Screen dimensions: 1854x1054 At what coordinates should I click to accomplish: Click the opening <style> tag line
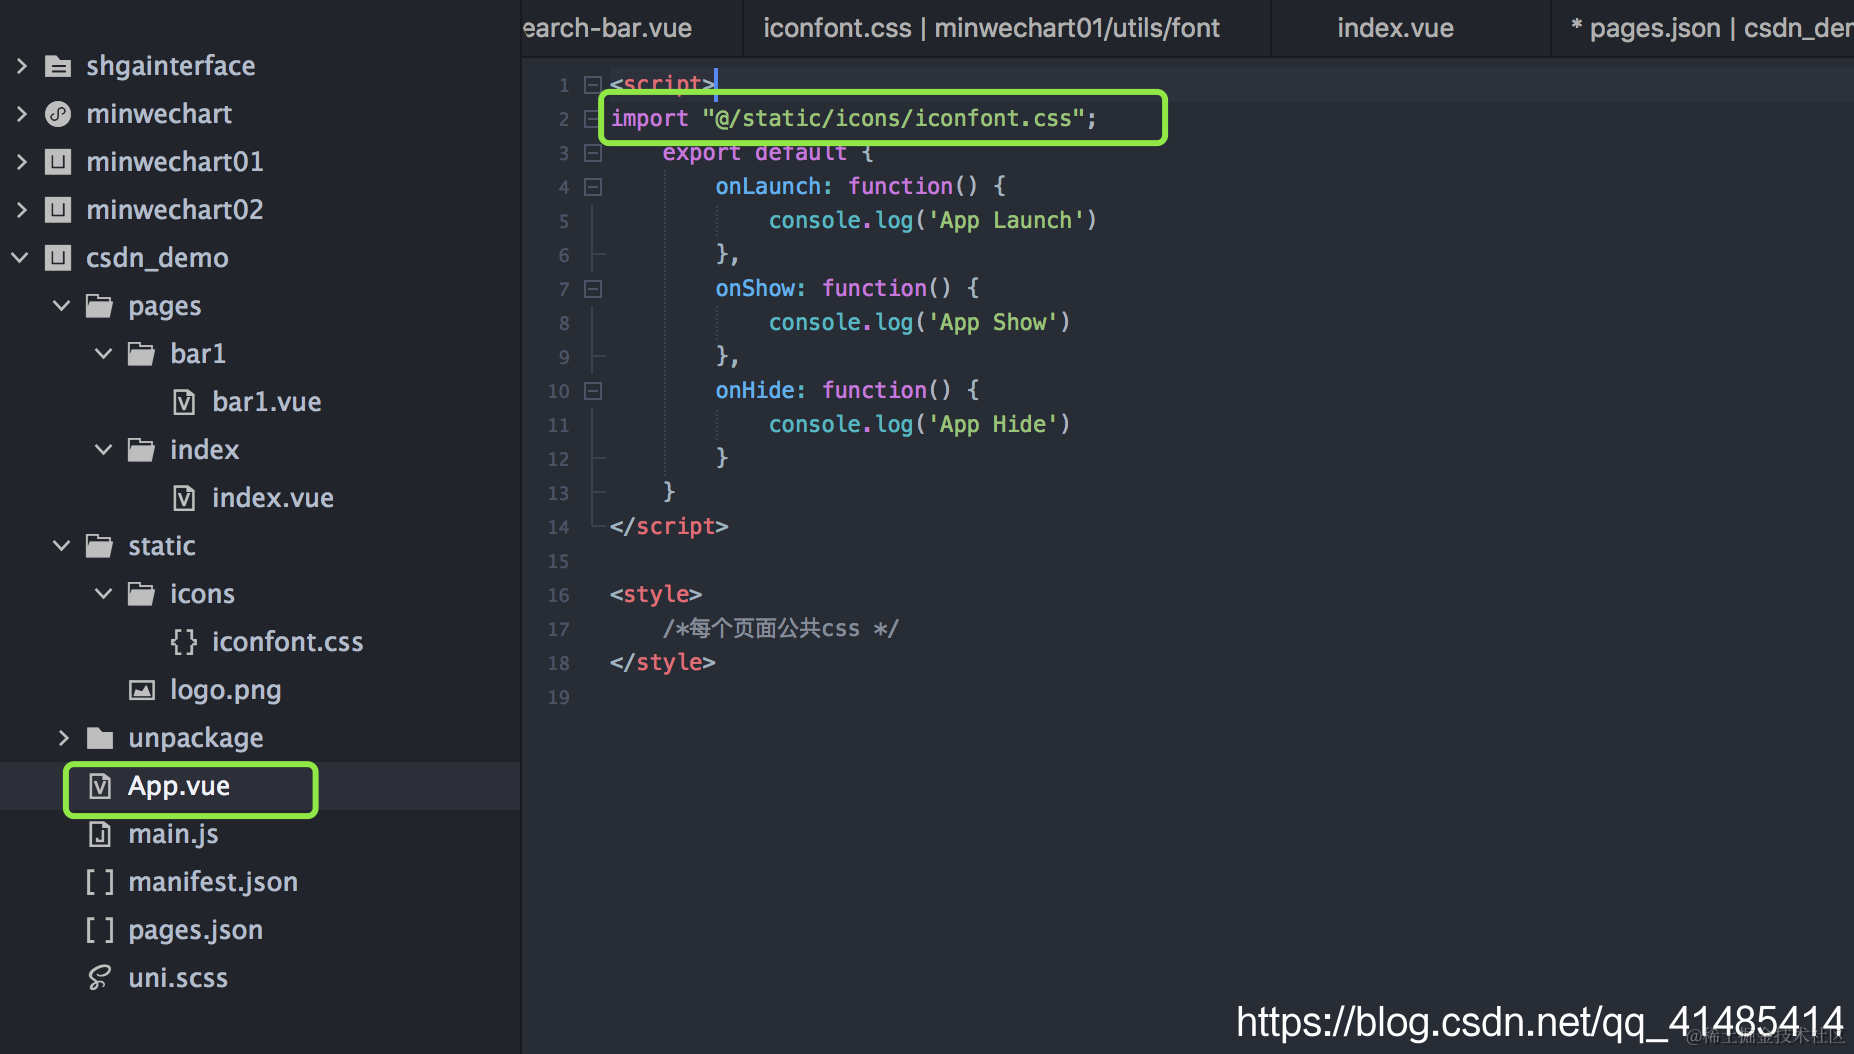656,595
